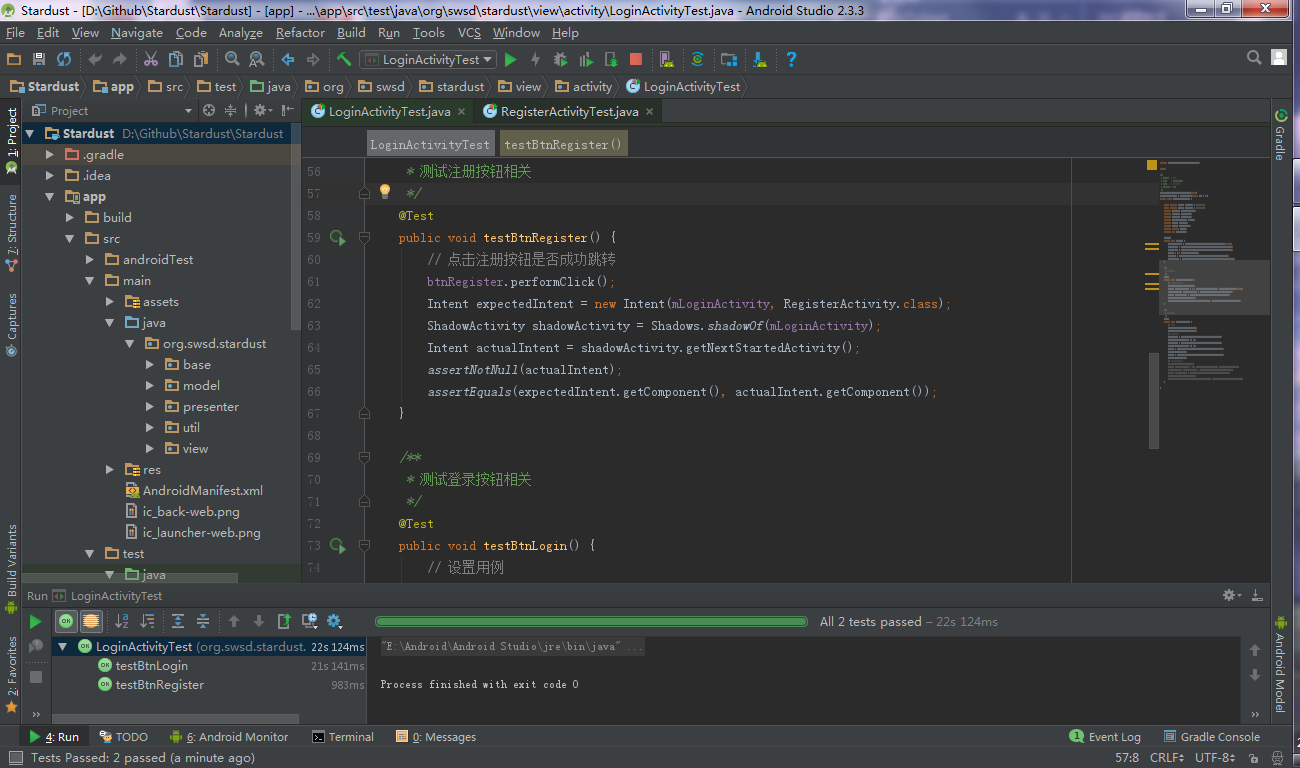Screen dimensions: 1300x768
Task: Click Scroll from Source target icon
Action: (209, 111)
